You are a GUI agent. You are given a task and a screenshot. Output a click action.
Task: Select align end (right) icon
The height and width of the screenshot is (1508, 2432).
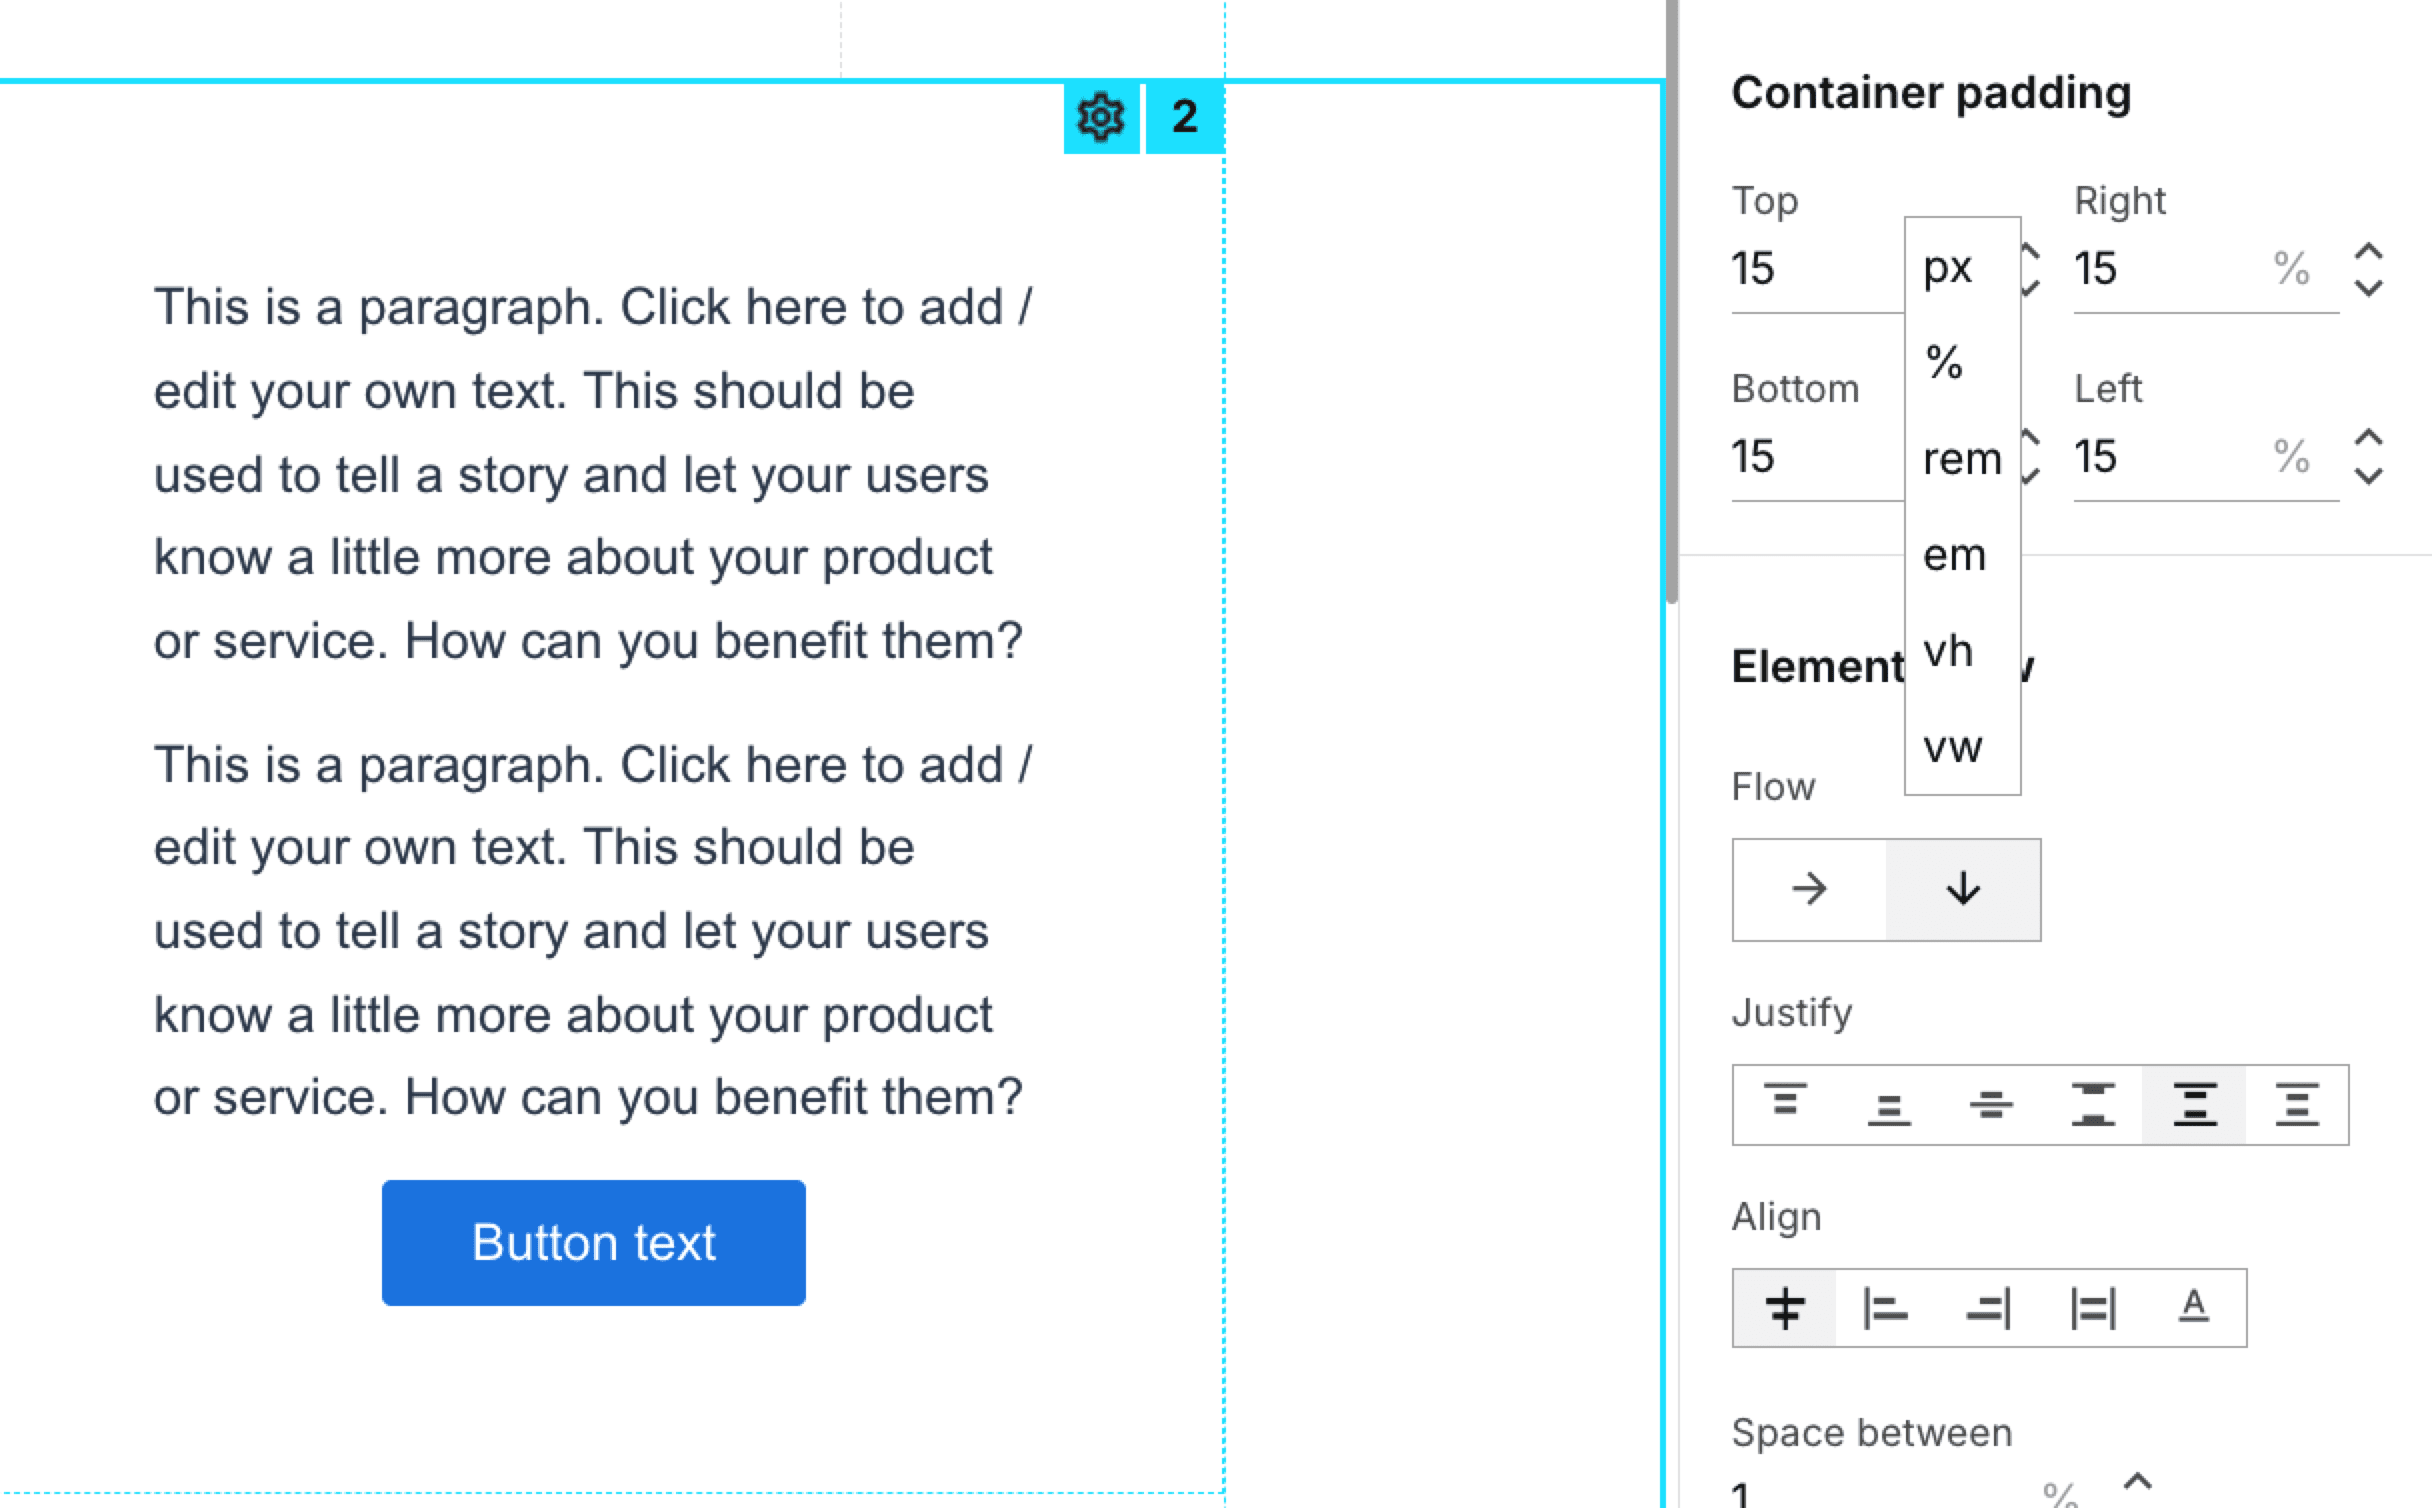[1988, 1308]
